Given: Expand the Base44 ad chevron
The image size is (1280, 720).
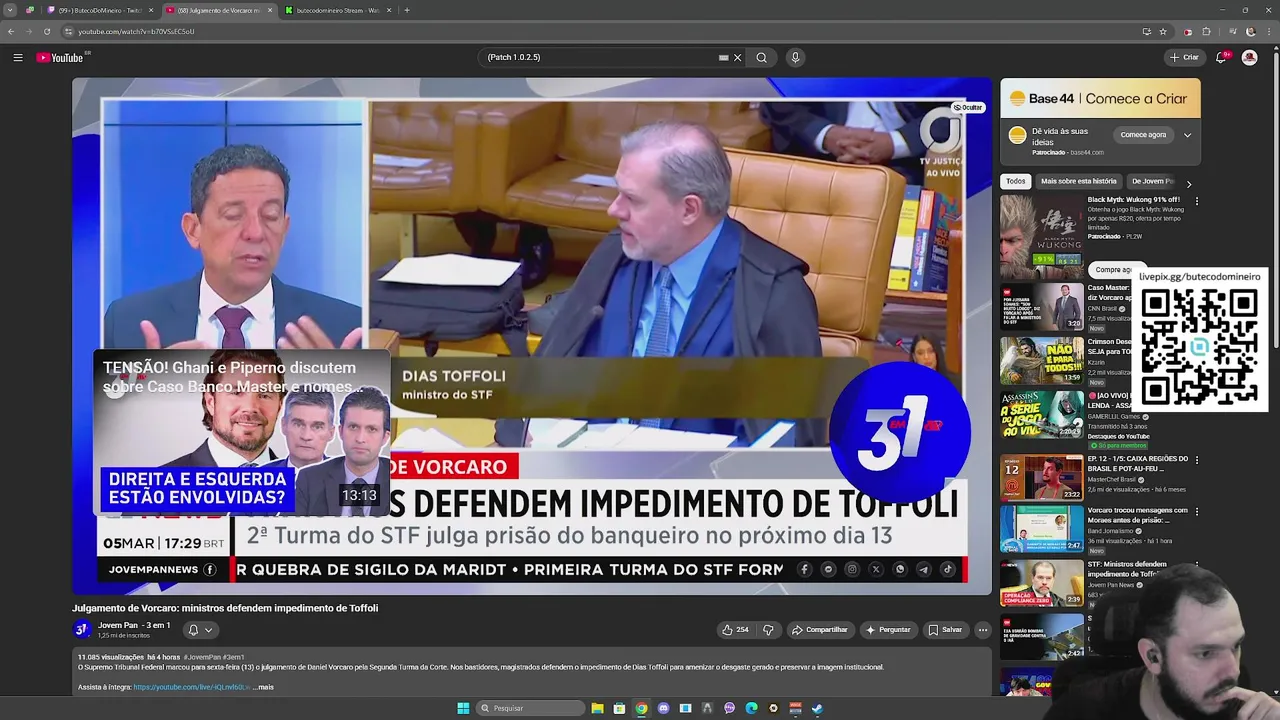Looking at the screenshot, I should pos(1187,135).
